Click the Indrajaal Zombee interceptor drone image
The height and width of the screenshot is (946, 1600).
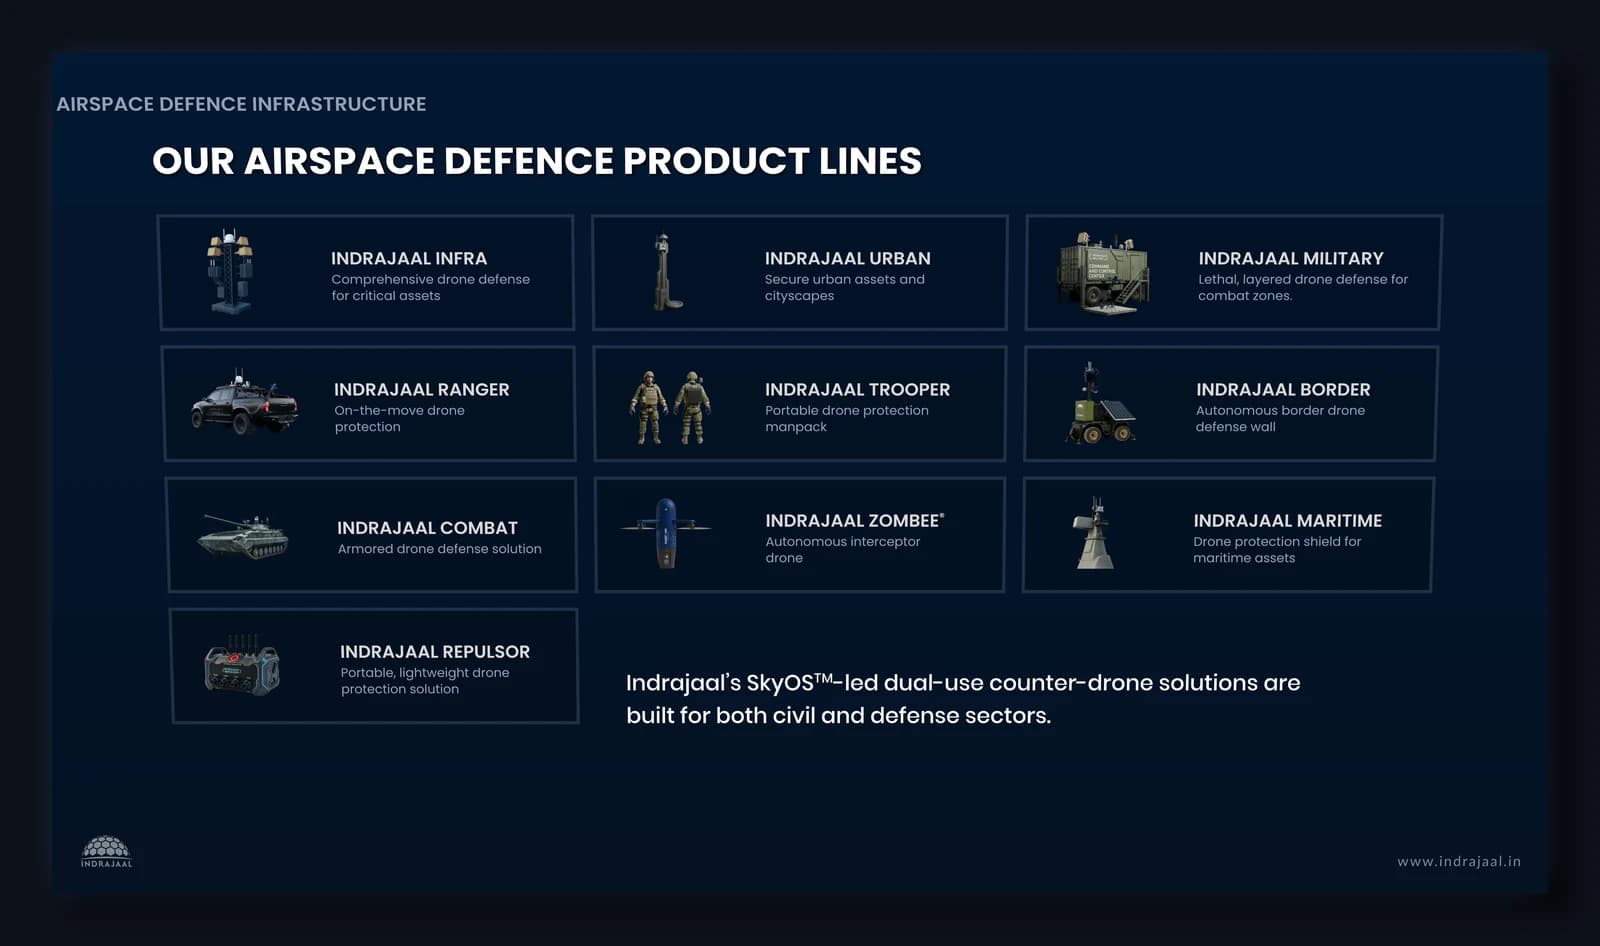click(x=666, y=532)
